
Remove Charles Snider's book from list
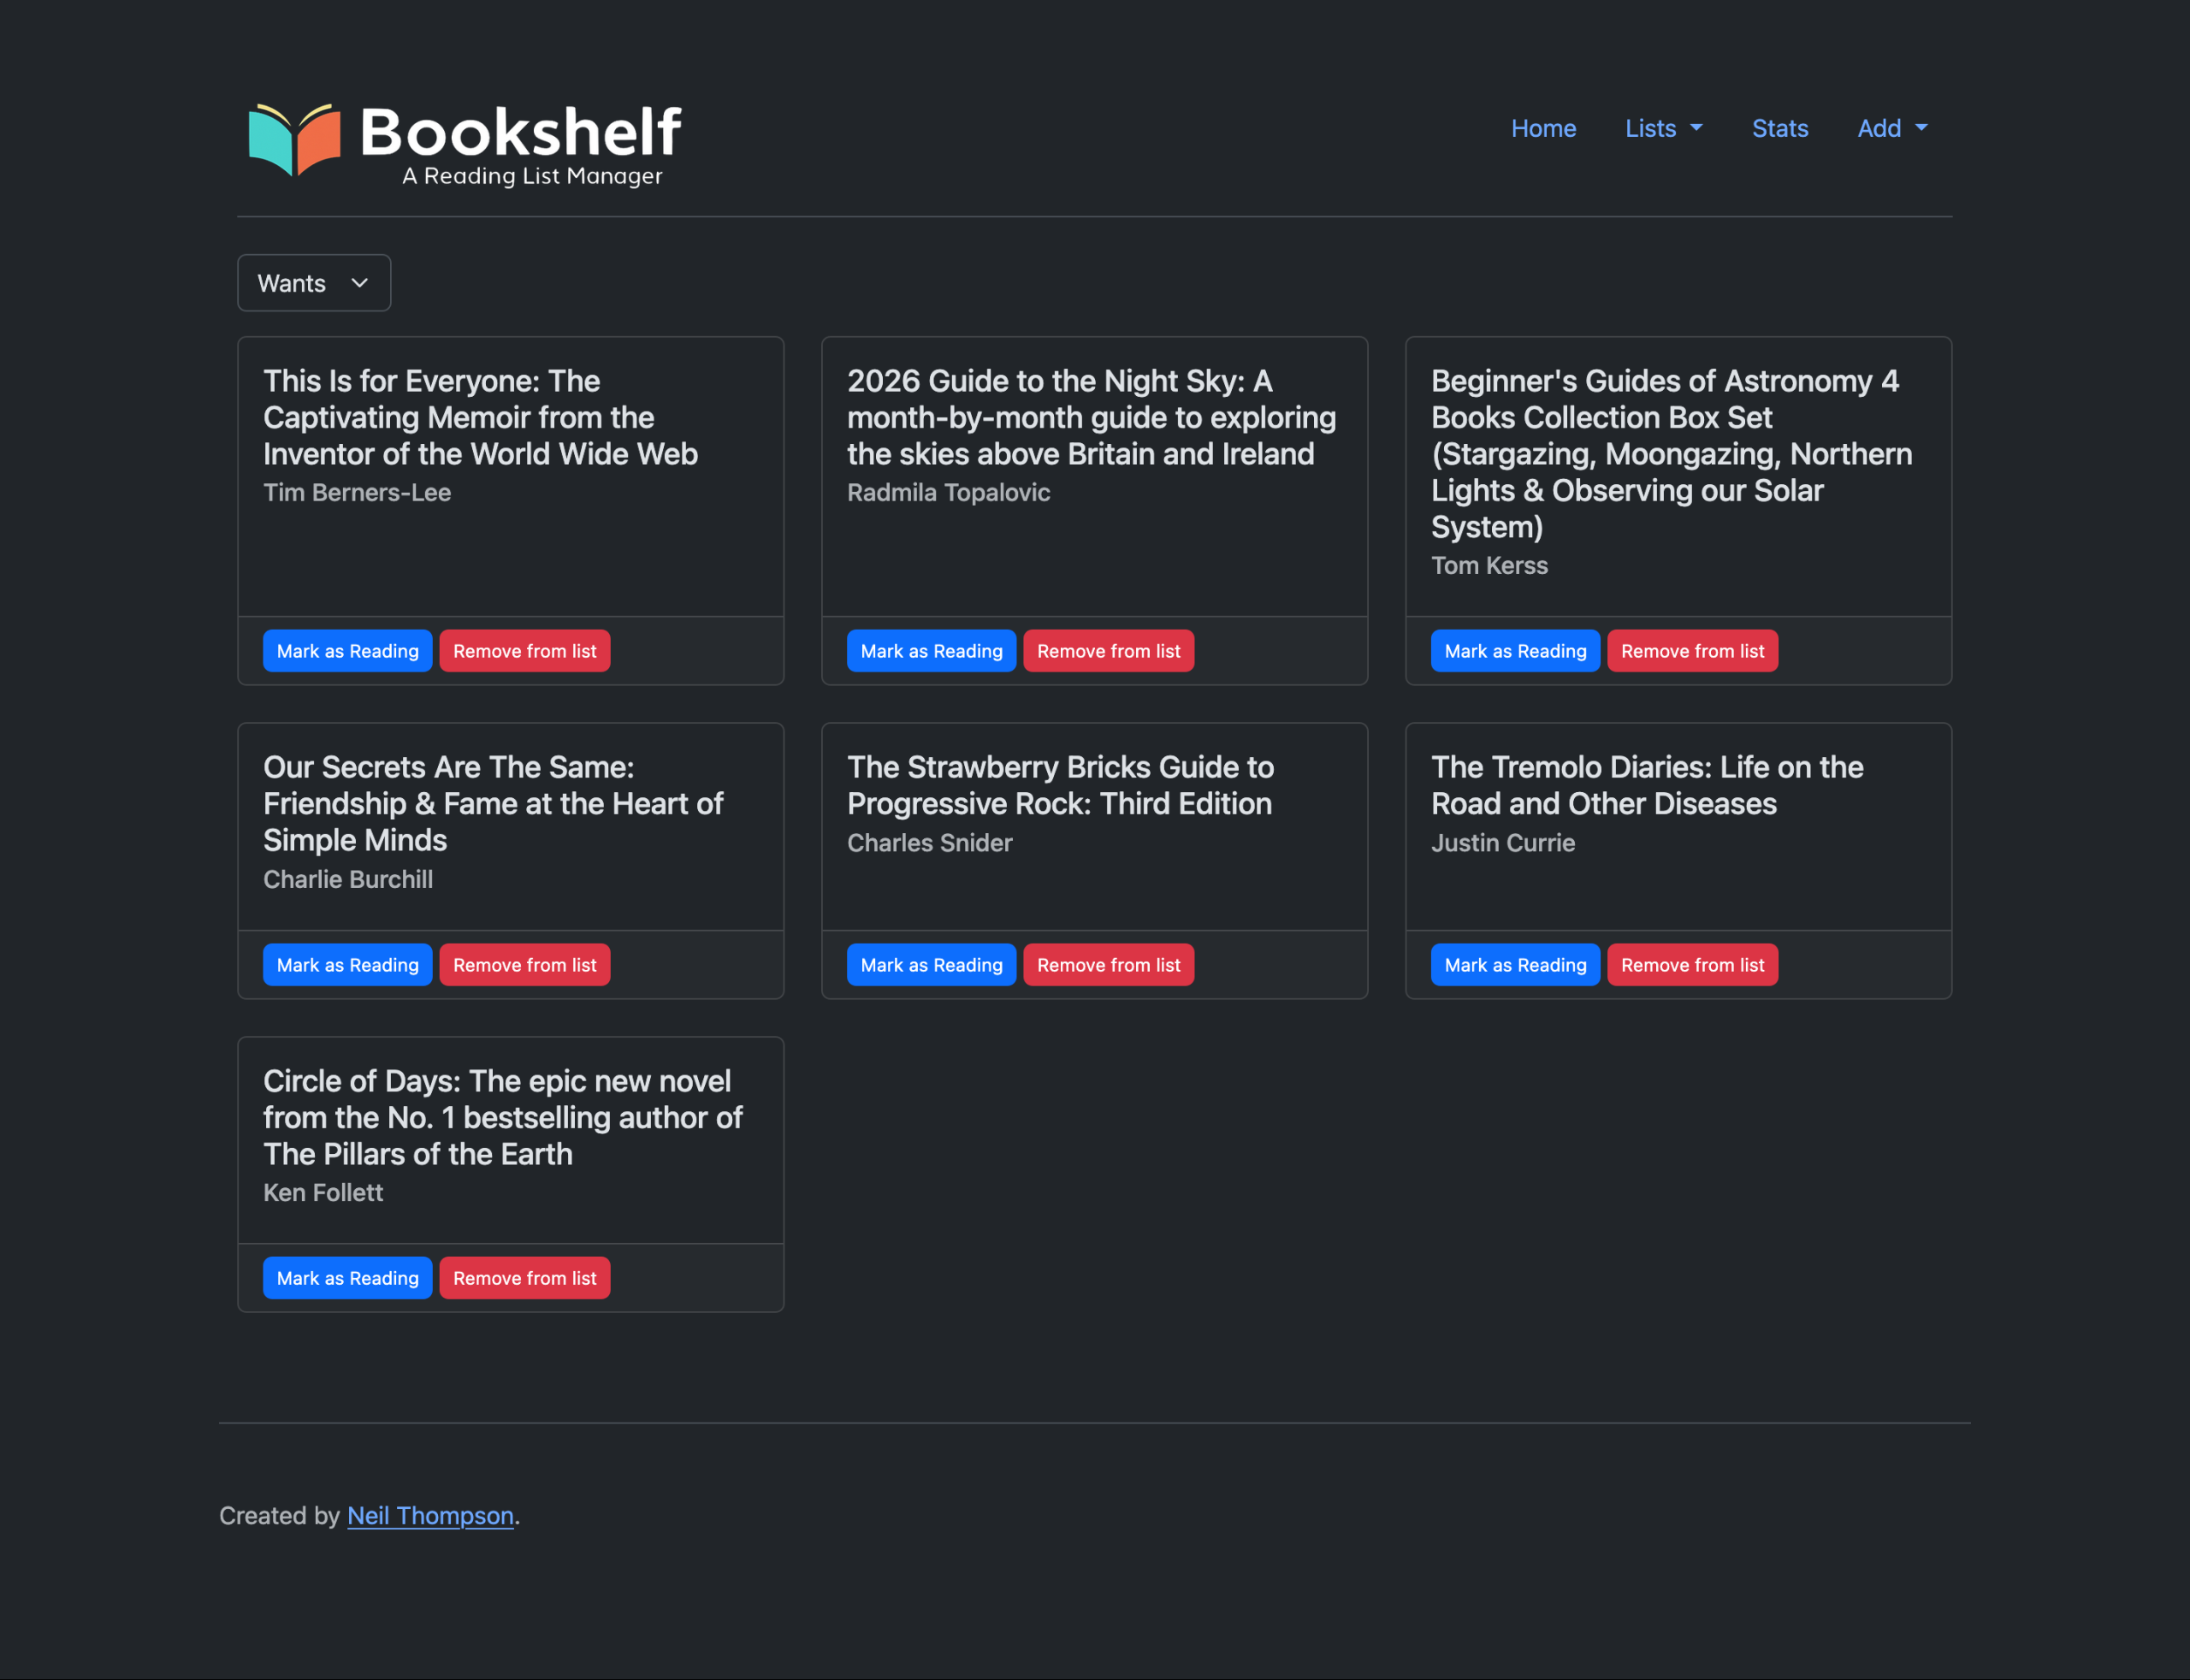click(x=1108, y=965)
